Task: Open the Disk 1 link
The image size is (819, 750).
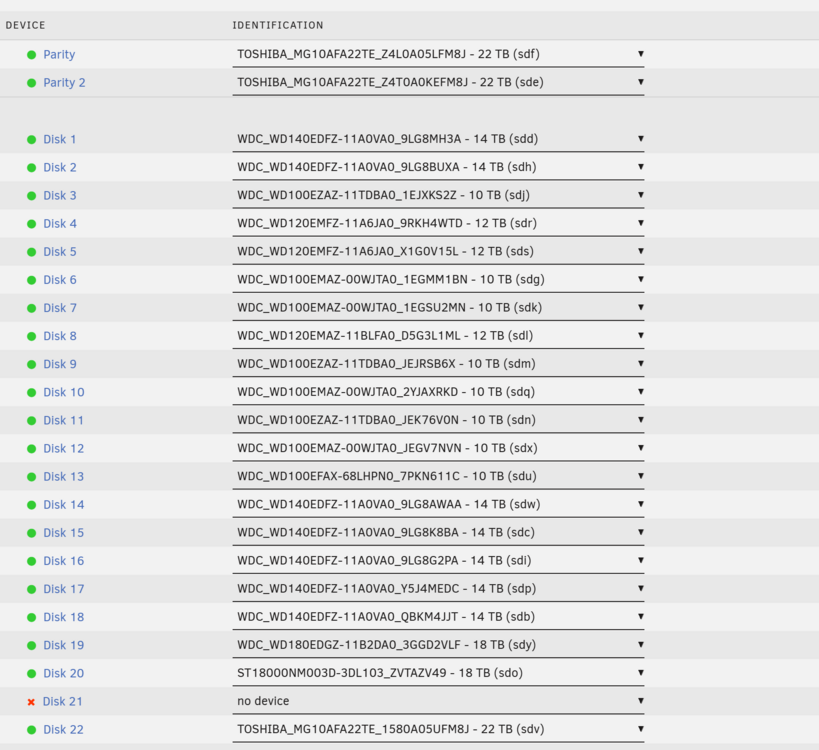Action: 60,139
